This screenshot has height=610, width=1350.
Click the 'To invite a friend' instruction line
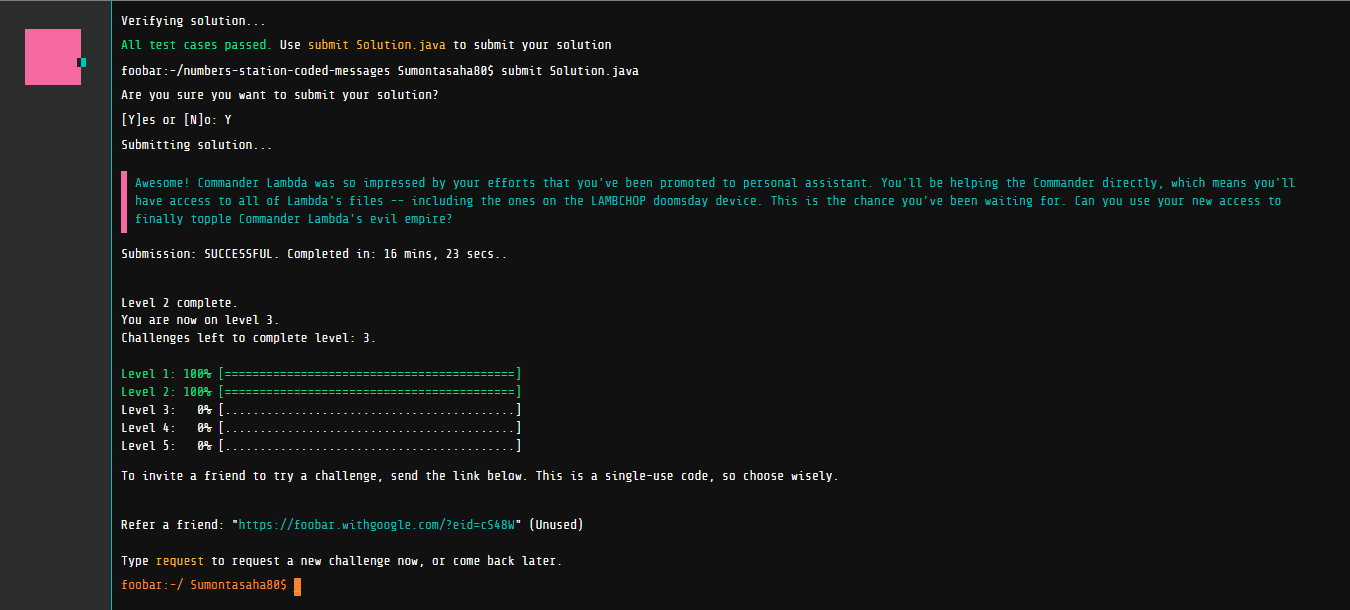480,476
